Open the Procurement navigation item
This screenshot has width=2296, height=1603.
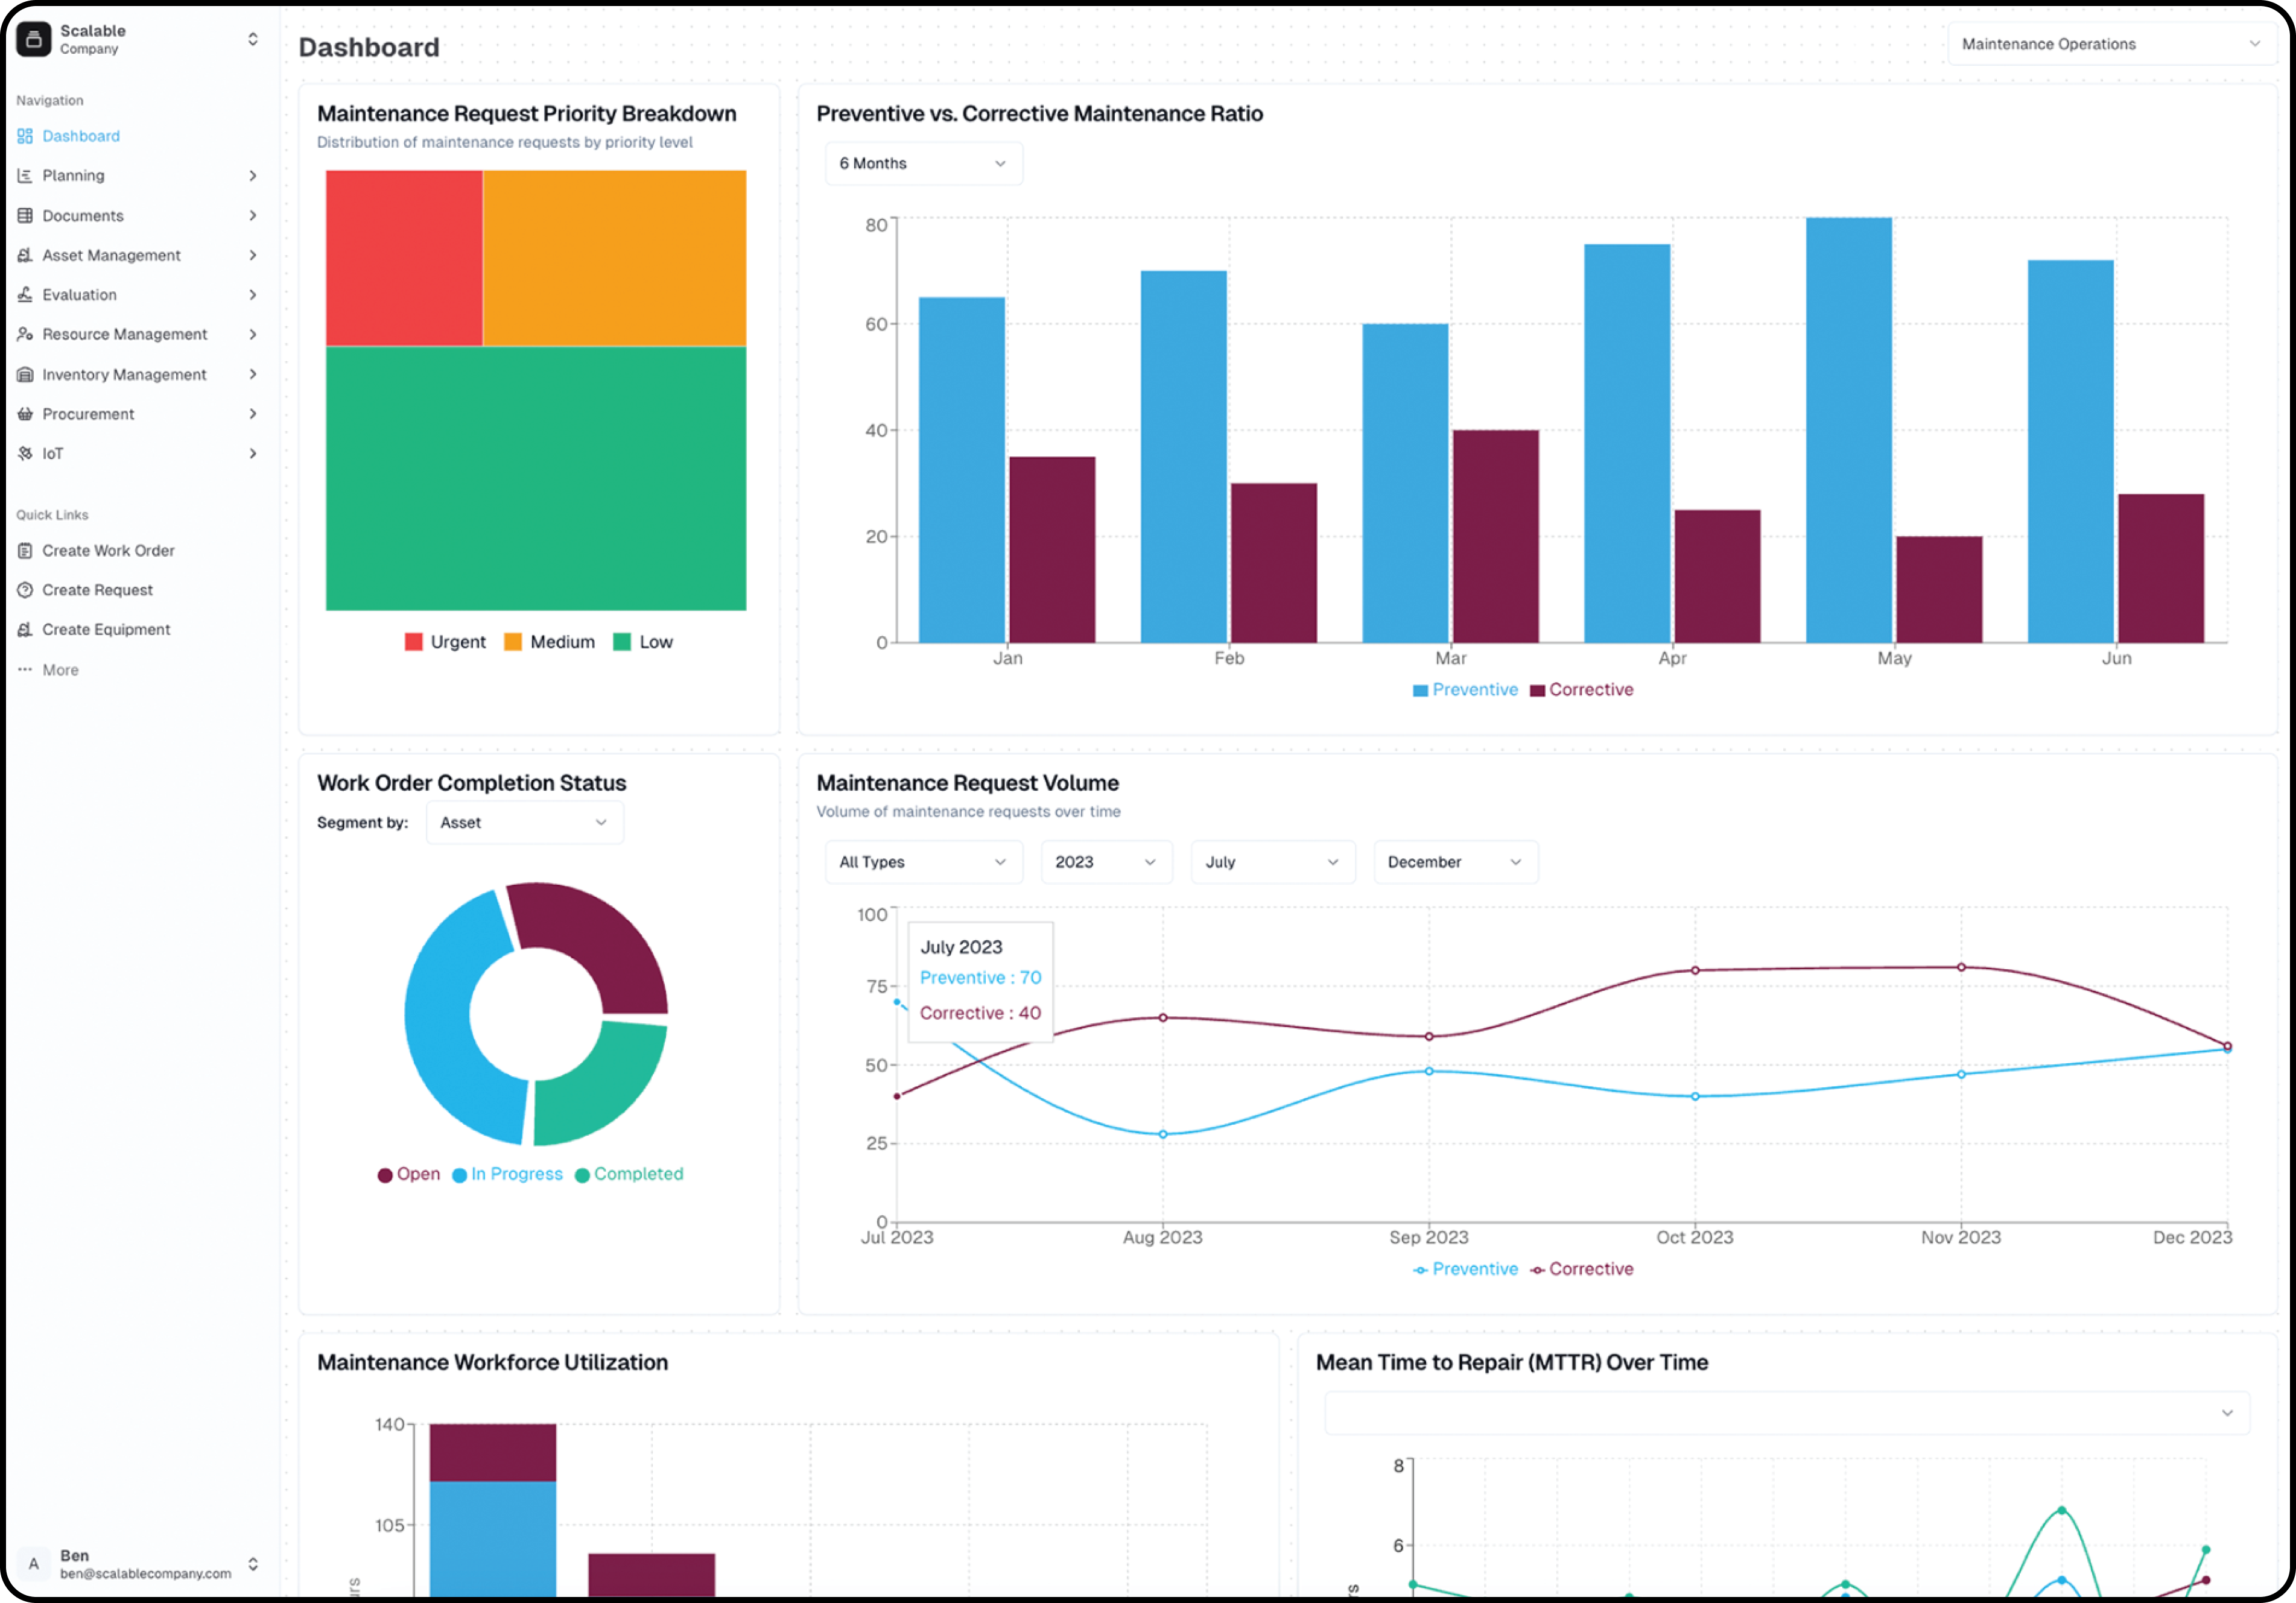(x=137, y=414)
